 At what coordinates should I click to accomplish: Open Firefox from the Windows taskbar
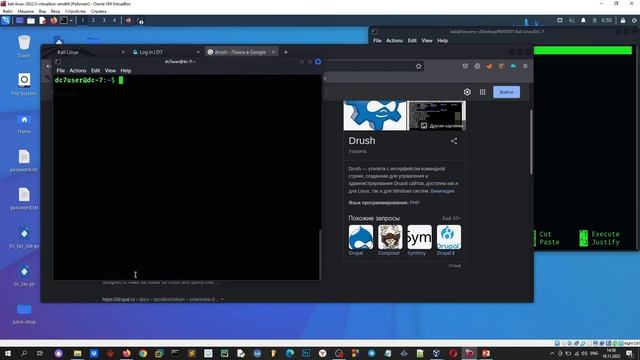[x=127, y=353]
